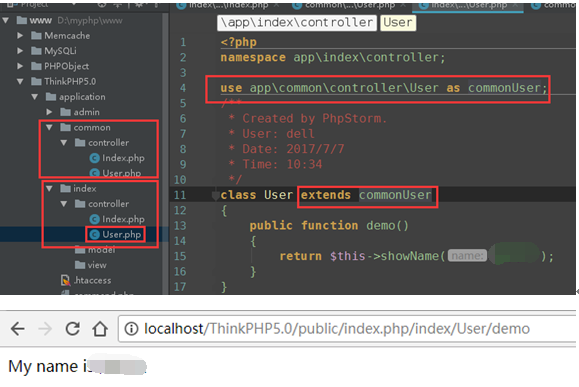Expand the Memcache folder

pyautogui.click(x=20, y=35)
